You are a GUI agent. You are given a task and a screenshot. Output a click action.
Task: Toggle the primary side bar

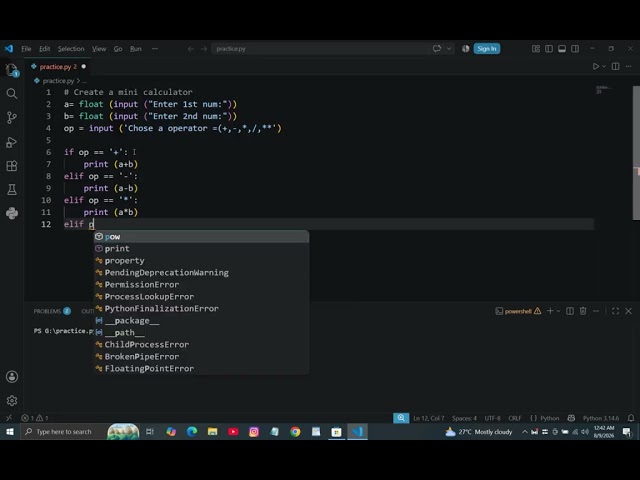tap(549, 49)
